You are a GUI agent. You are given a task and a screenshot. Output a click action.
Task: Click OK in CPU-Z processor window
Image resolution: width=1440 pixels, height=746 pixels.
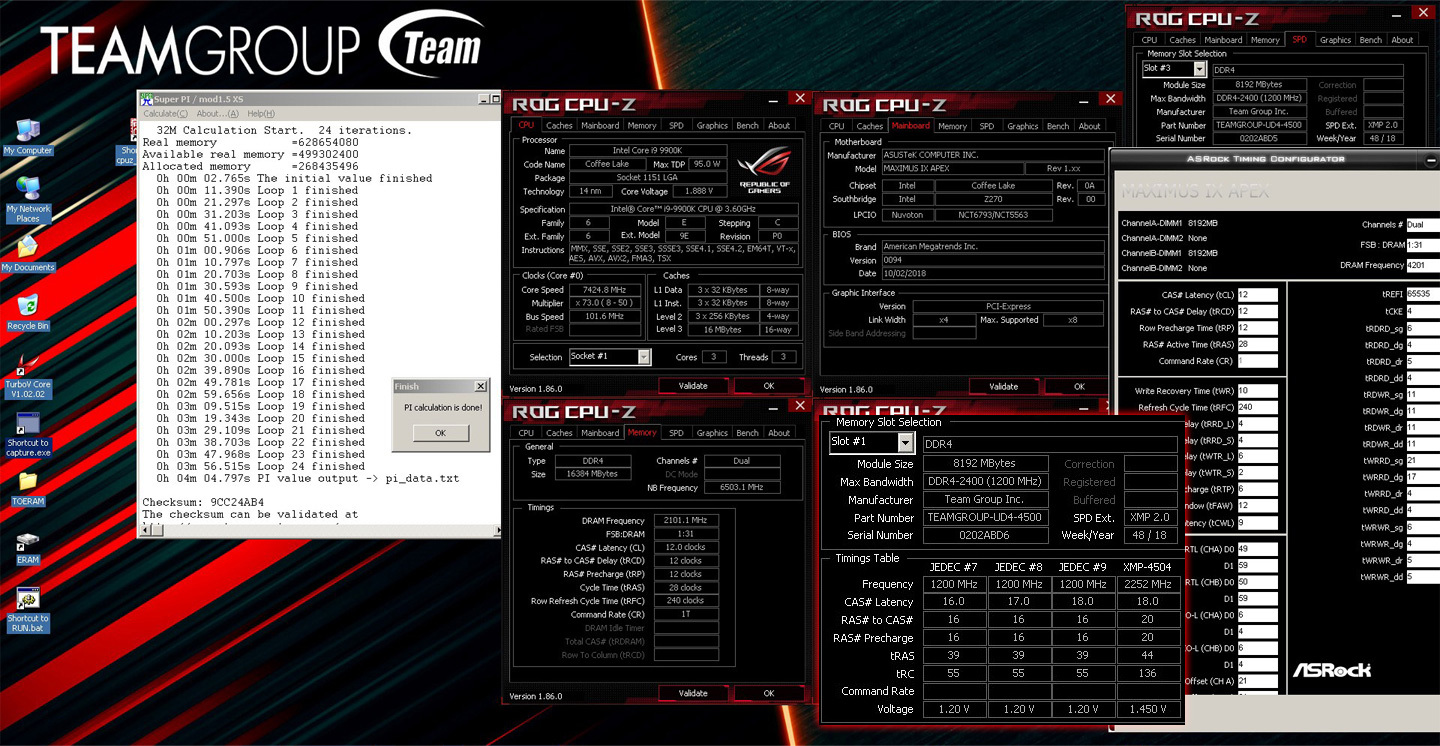pyautogui.click(x=769, y=386)
